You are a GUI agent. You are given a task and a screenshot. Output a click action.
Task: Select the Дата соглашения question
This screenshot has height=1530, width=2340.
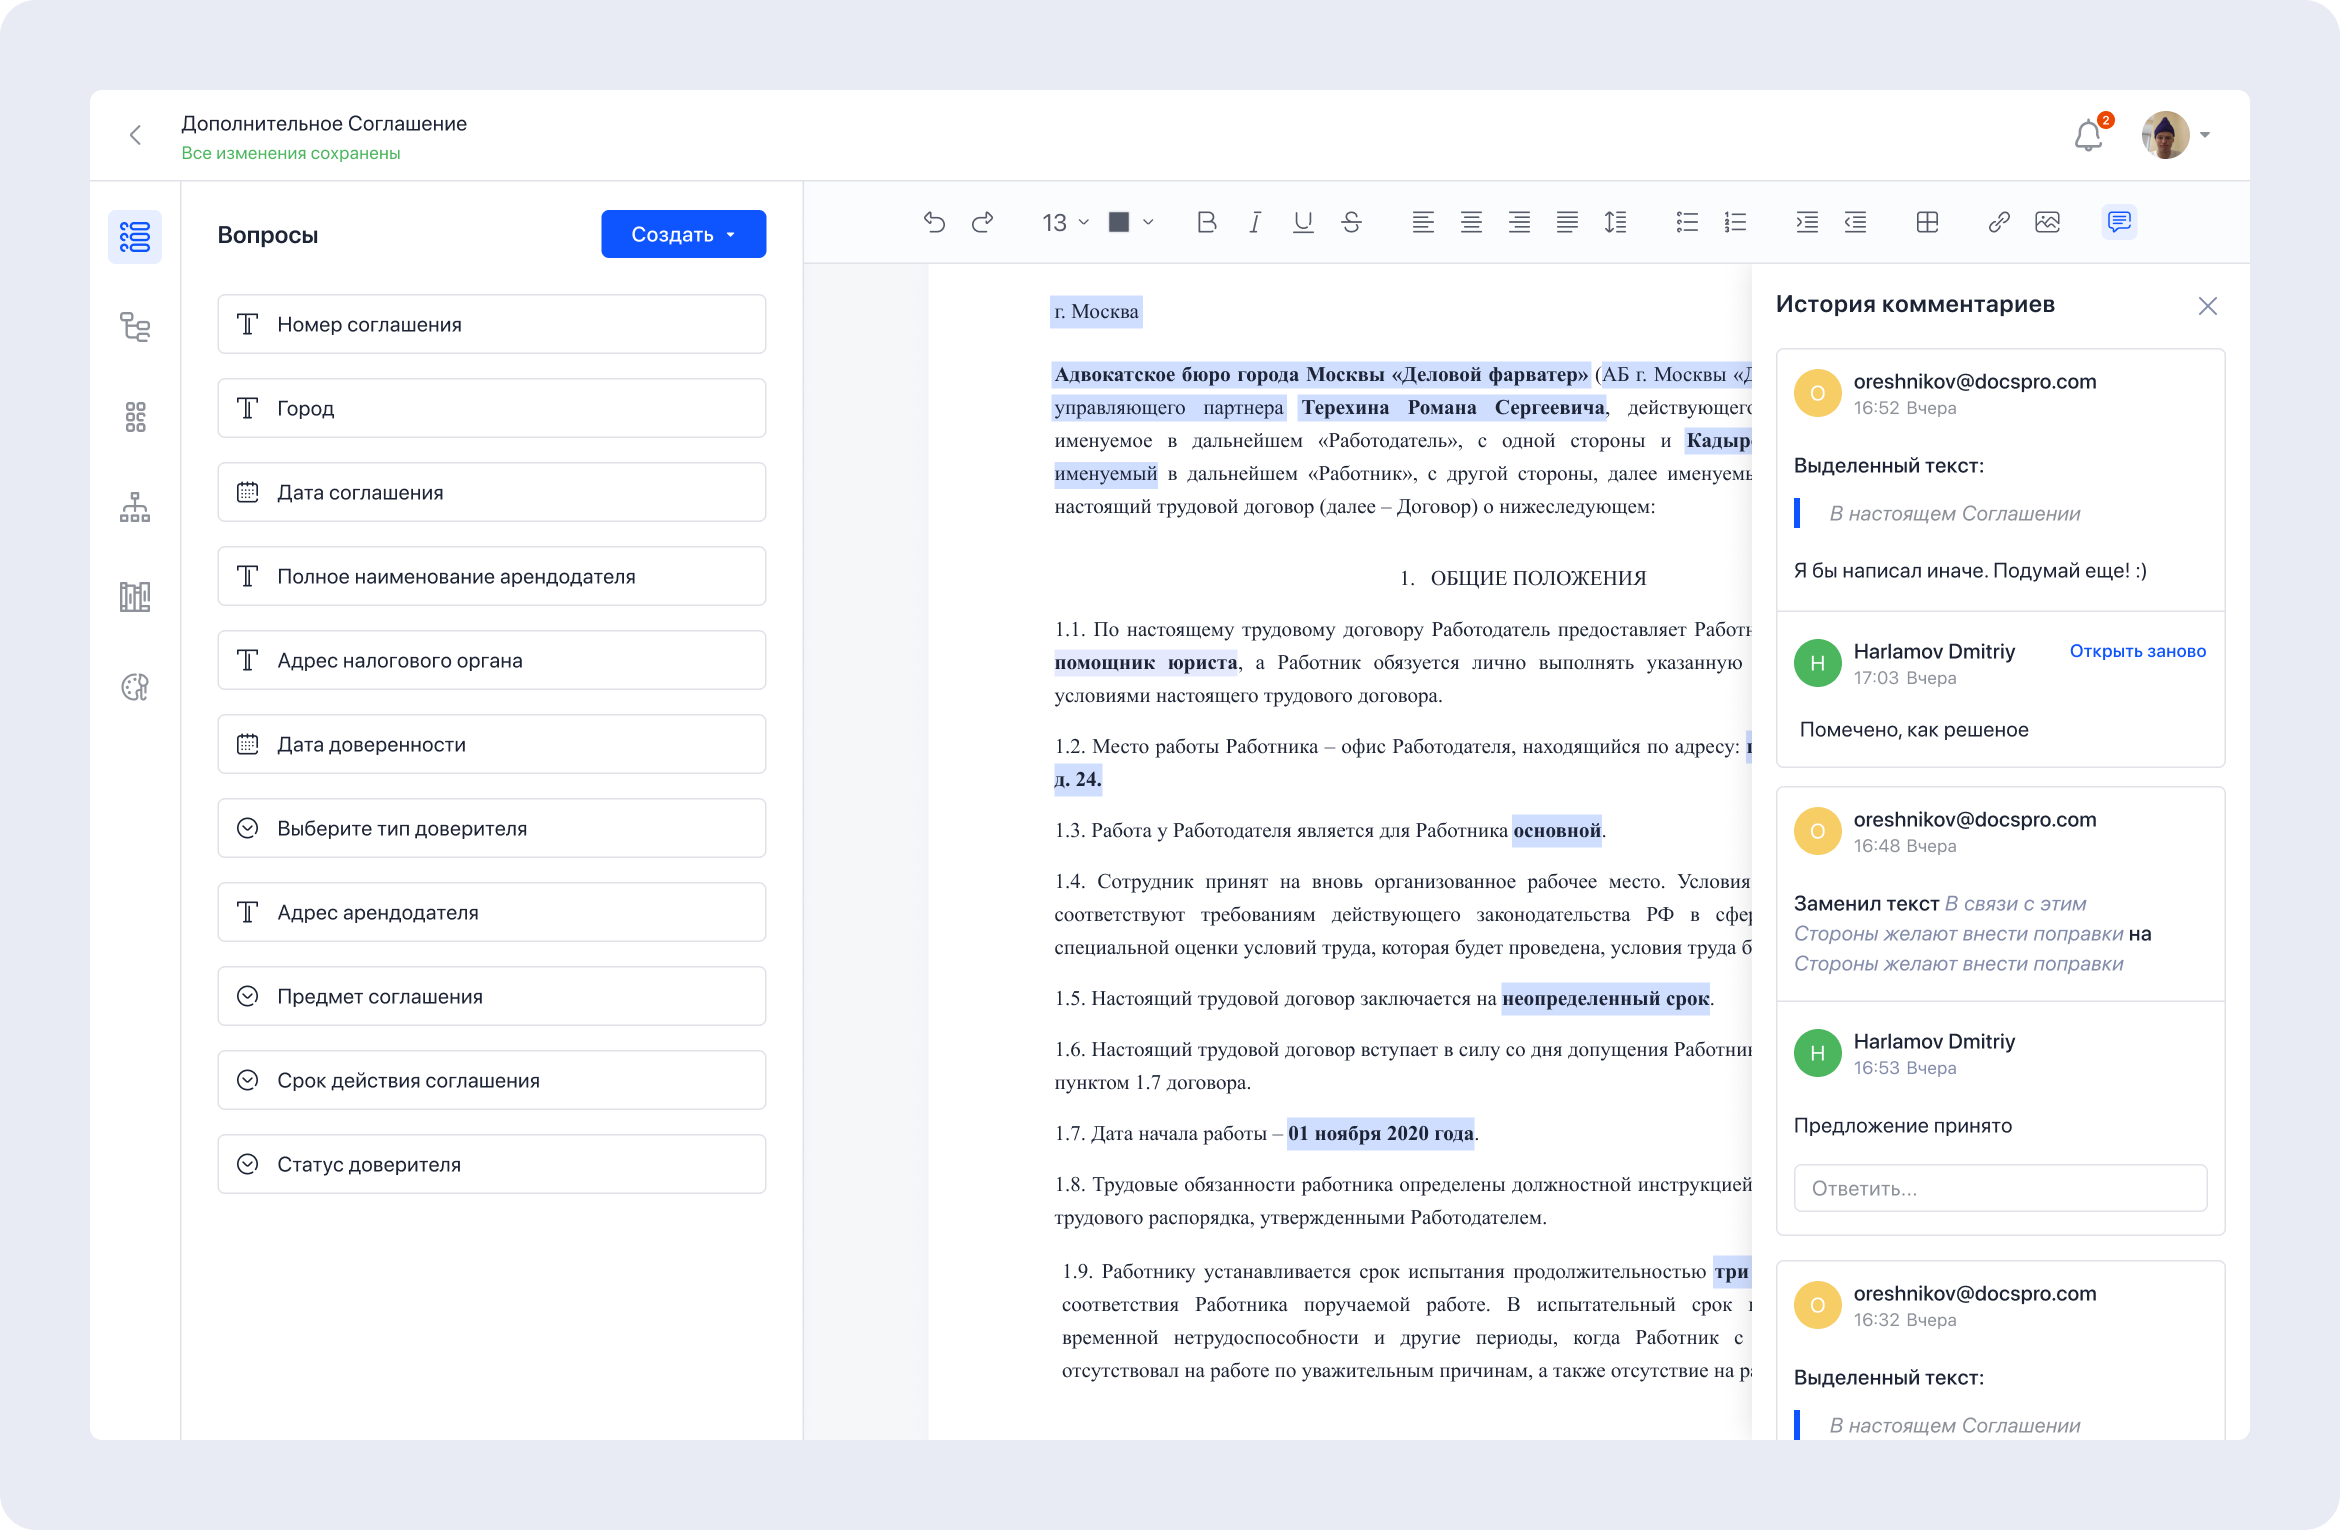click(x=491, y=492)
